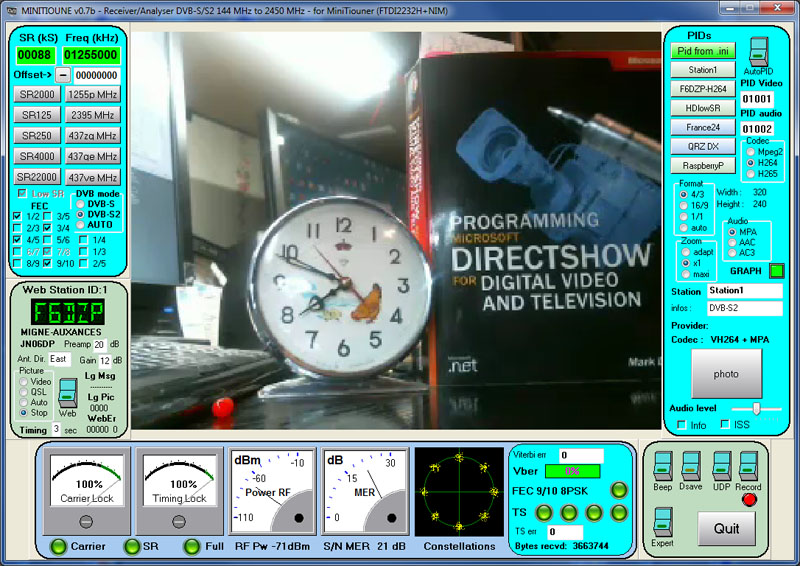
Task: Click the Power RF dBm gauge
Action: click(x=271, y=491)
